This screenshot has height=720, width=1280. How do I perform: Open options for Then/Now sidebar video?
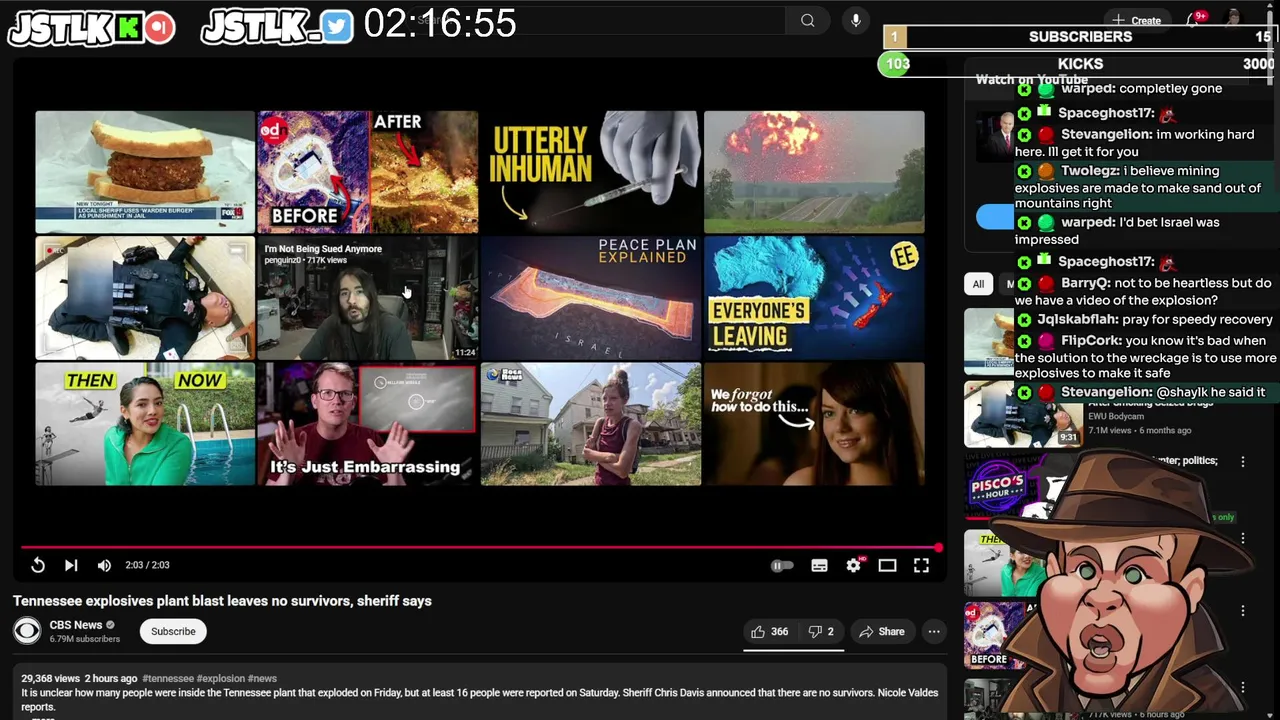point(1243,539)
